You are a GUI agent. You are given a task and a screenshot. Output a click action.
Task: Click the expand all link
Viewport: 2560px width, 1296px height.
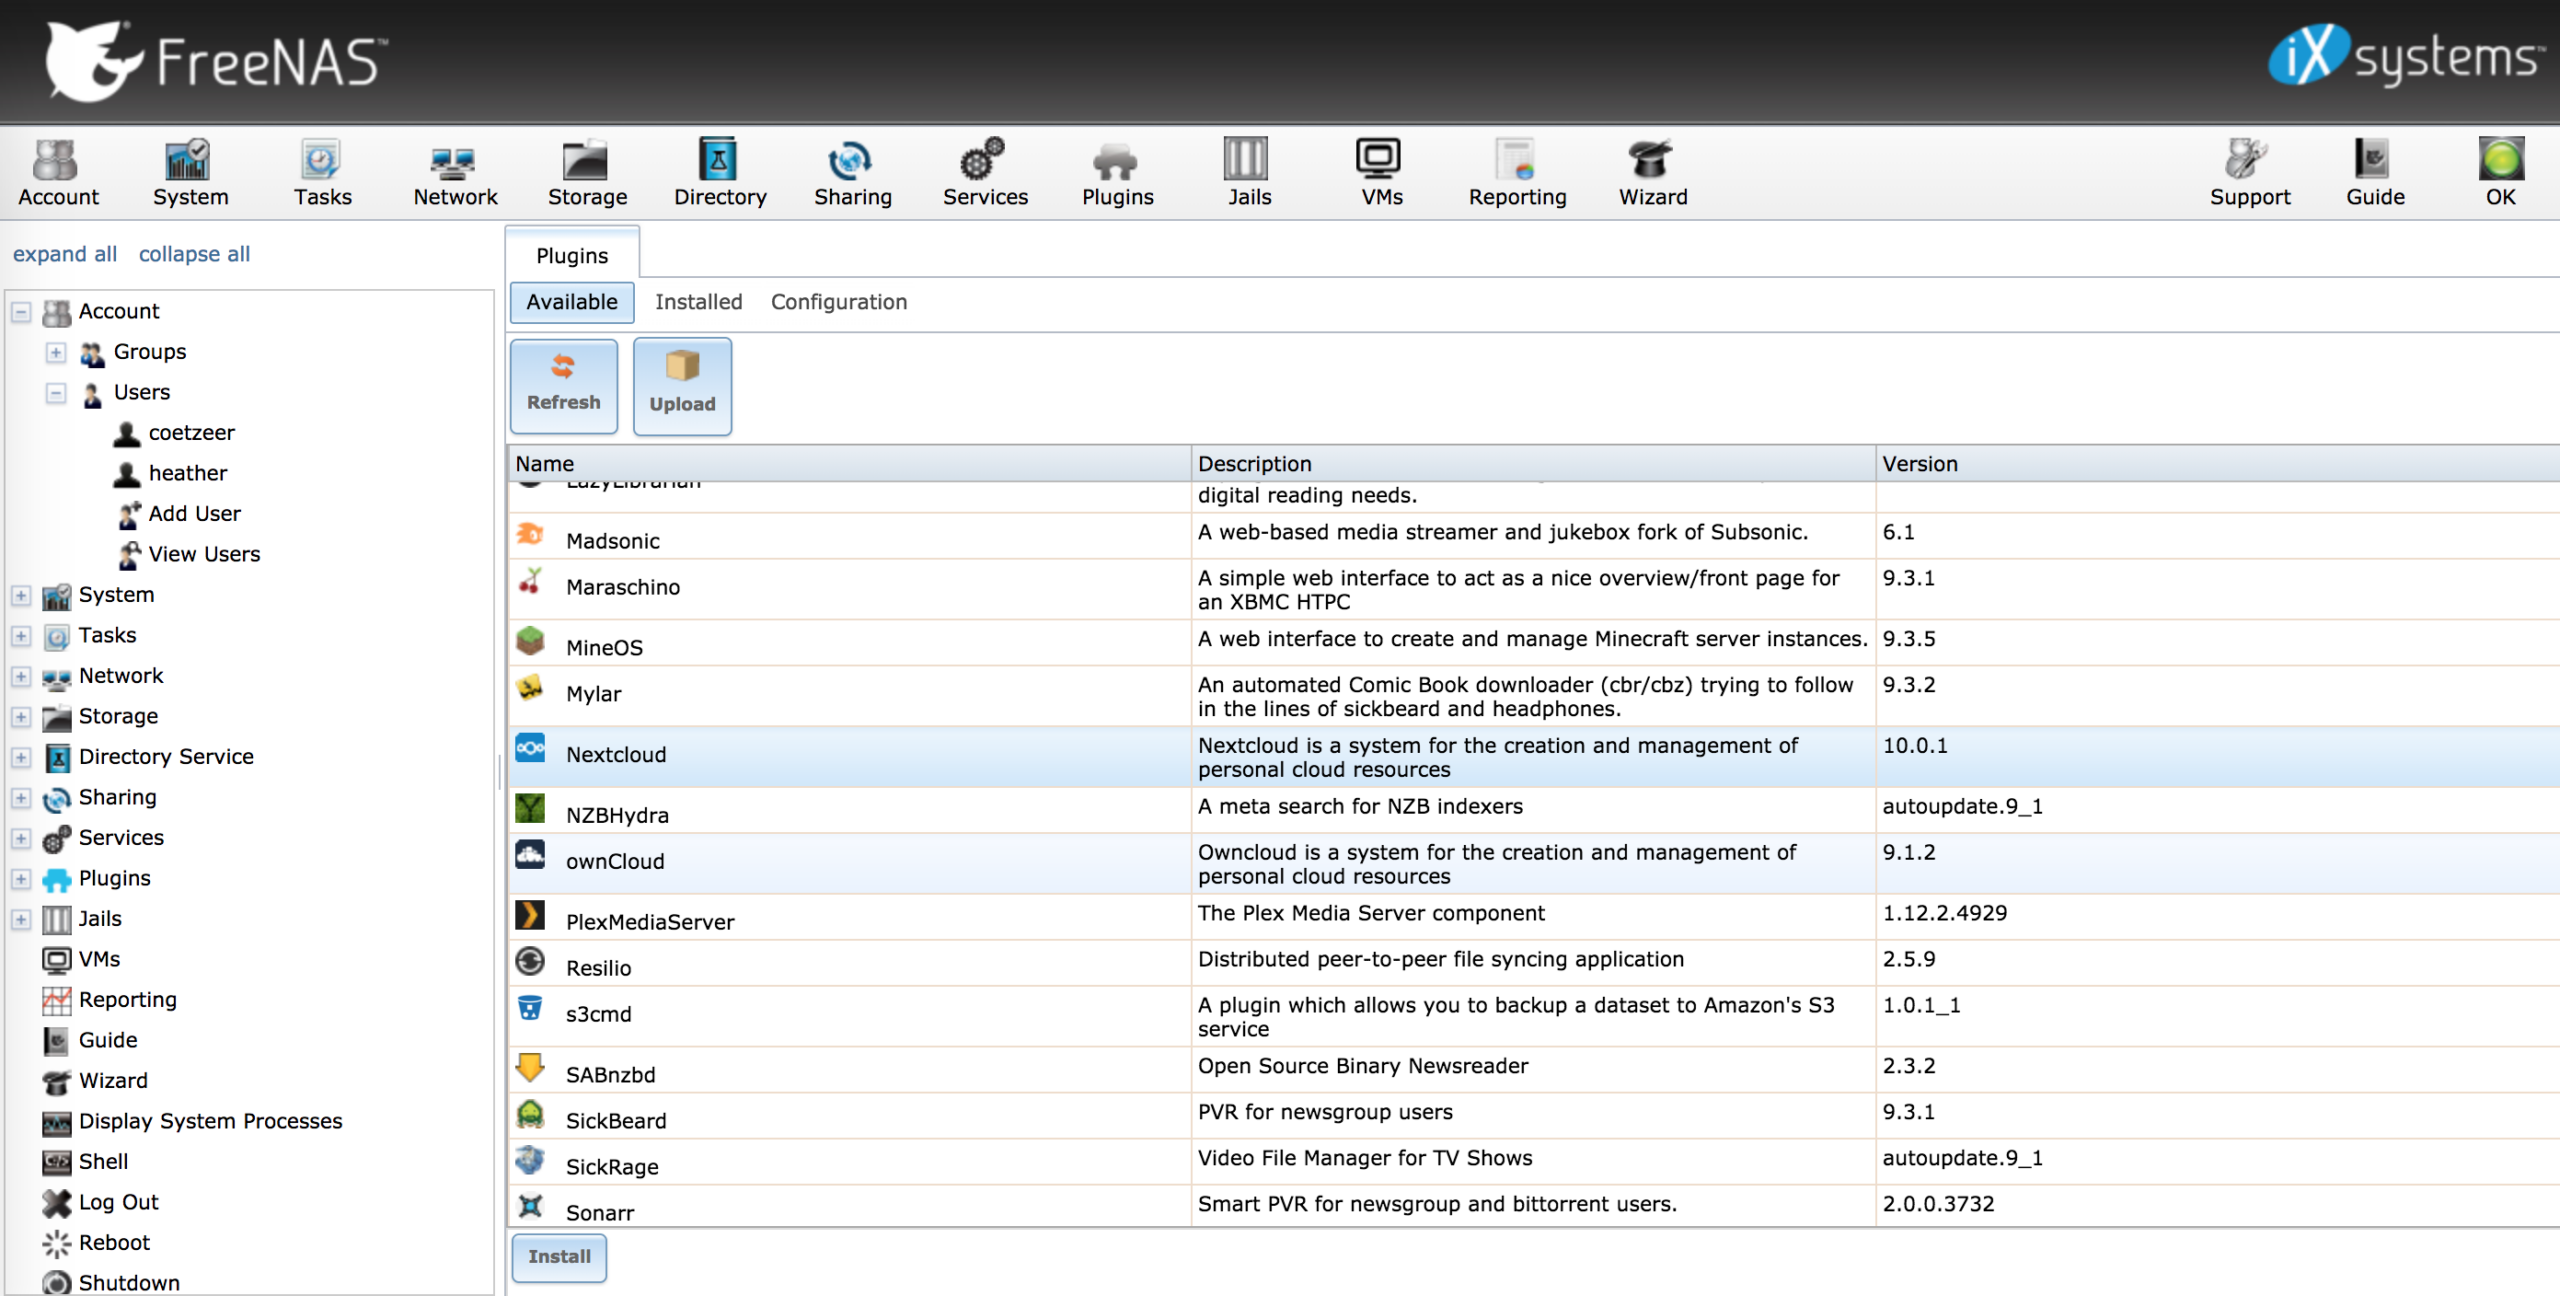point(64,253)
